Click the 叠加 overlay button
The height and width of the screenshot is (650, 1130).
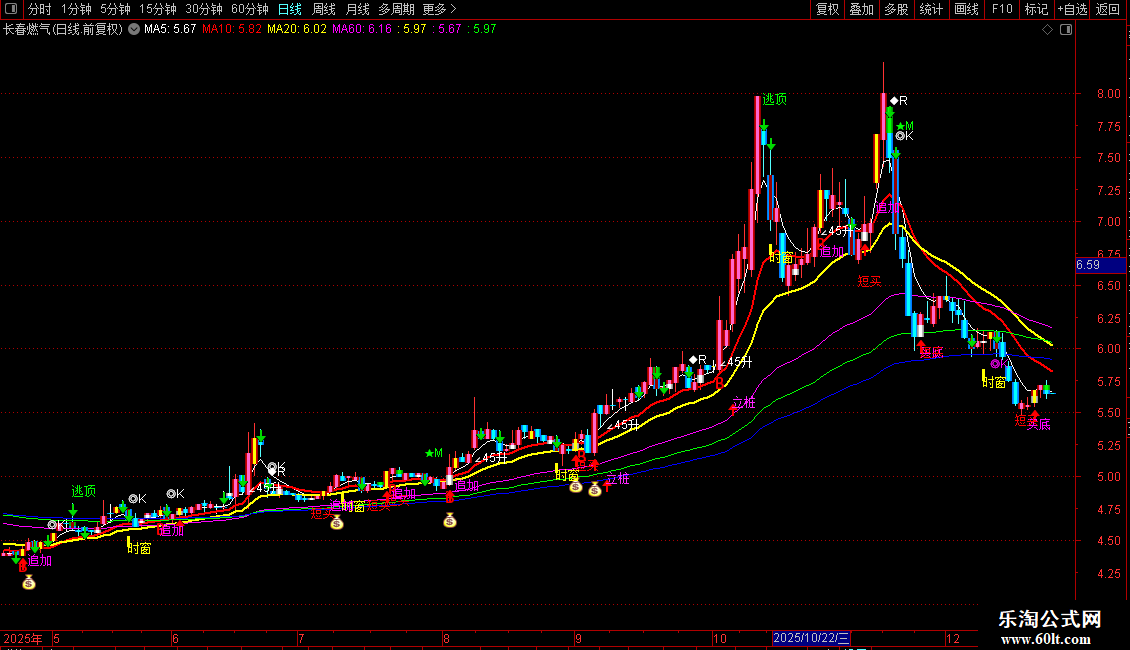(861, 9)
